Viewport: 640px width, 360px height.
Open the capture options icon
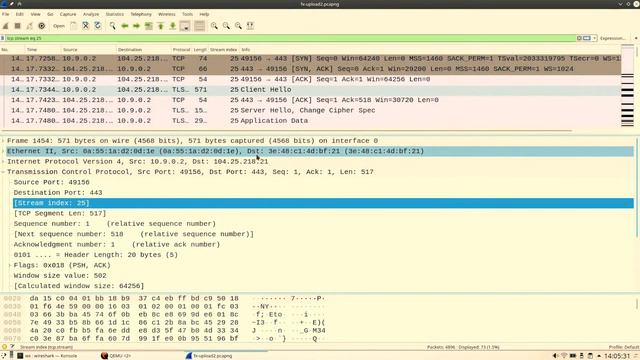[x=42, y=26]
